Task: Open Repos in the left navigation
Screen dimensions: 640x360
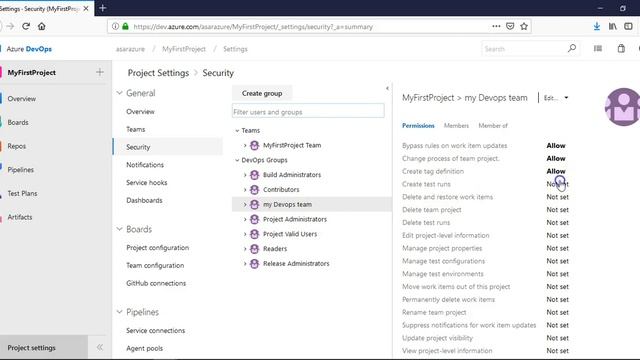Action: point(17,146)
